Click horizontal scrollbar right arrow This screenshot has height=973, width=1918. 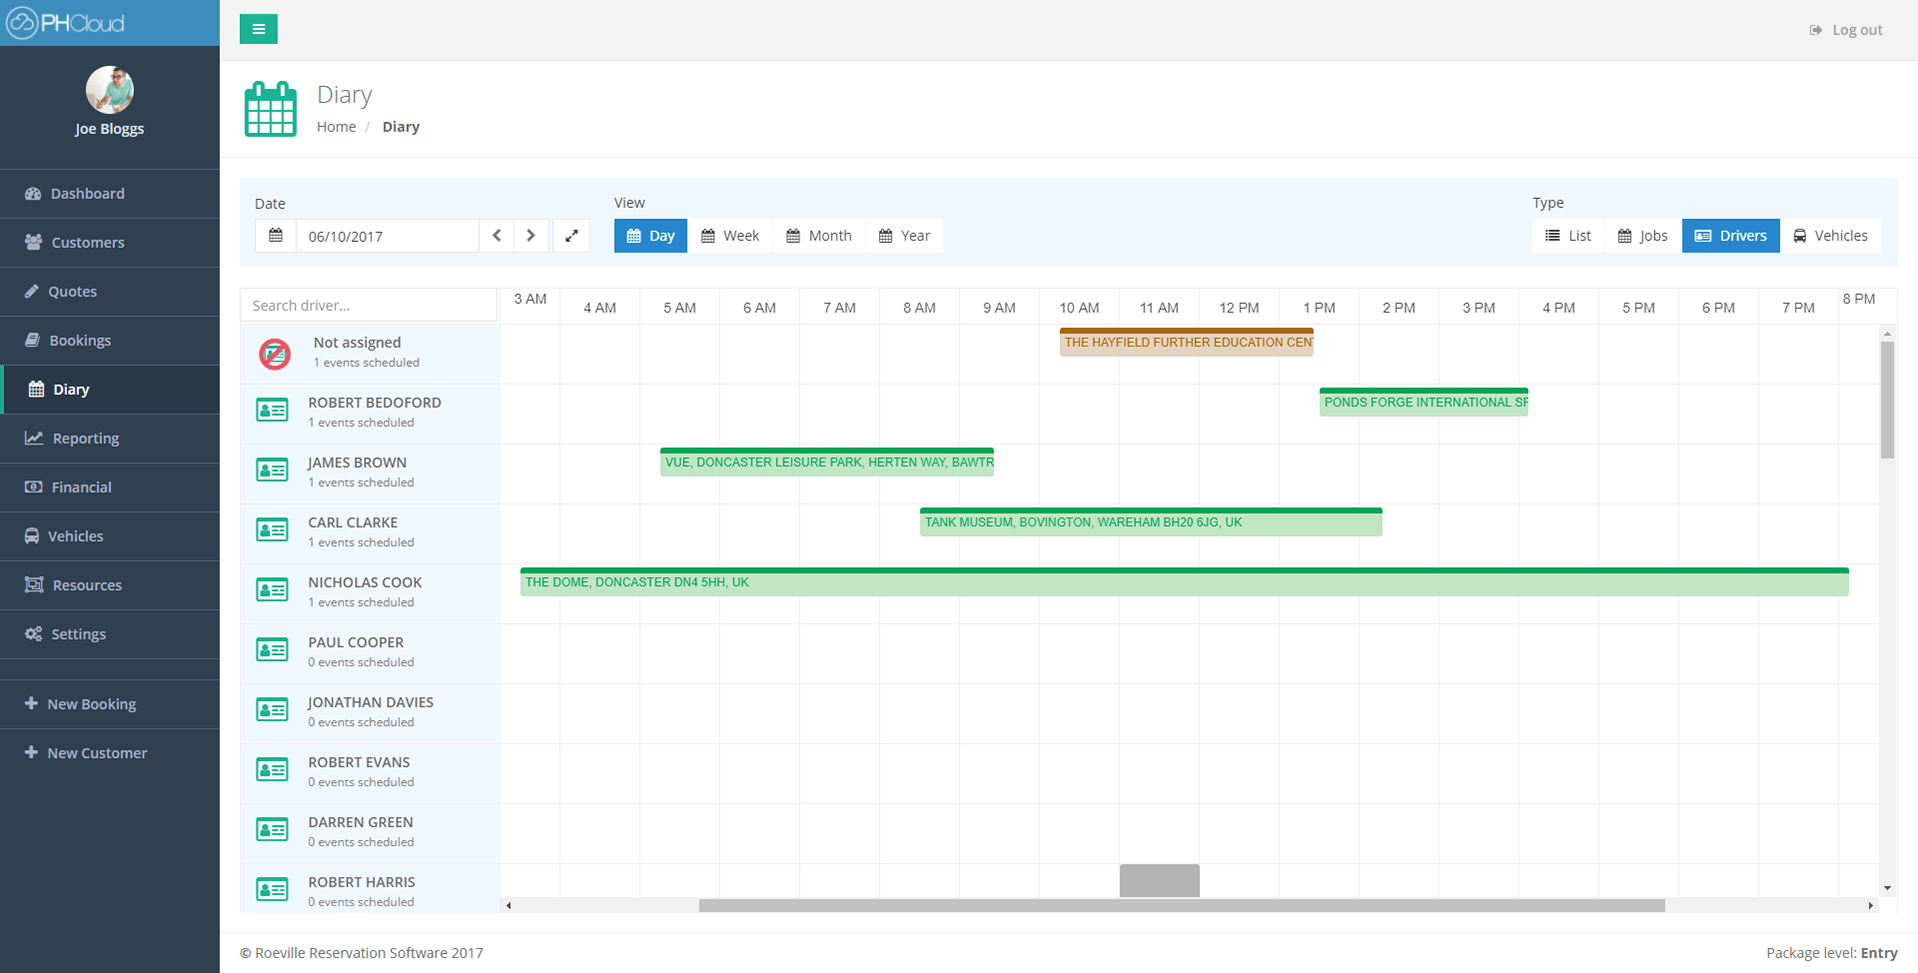tap(1870, 906)
